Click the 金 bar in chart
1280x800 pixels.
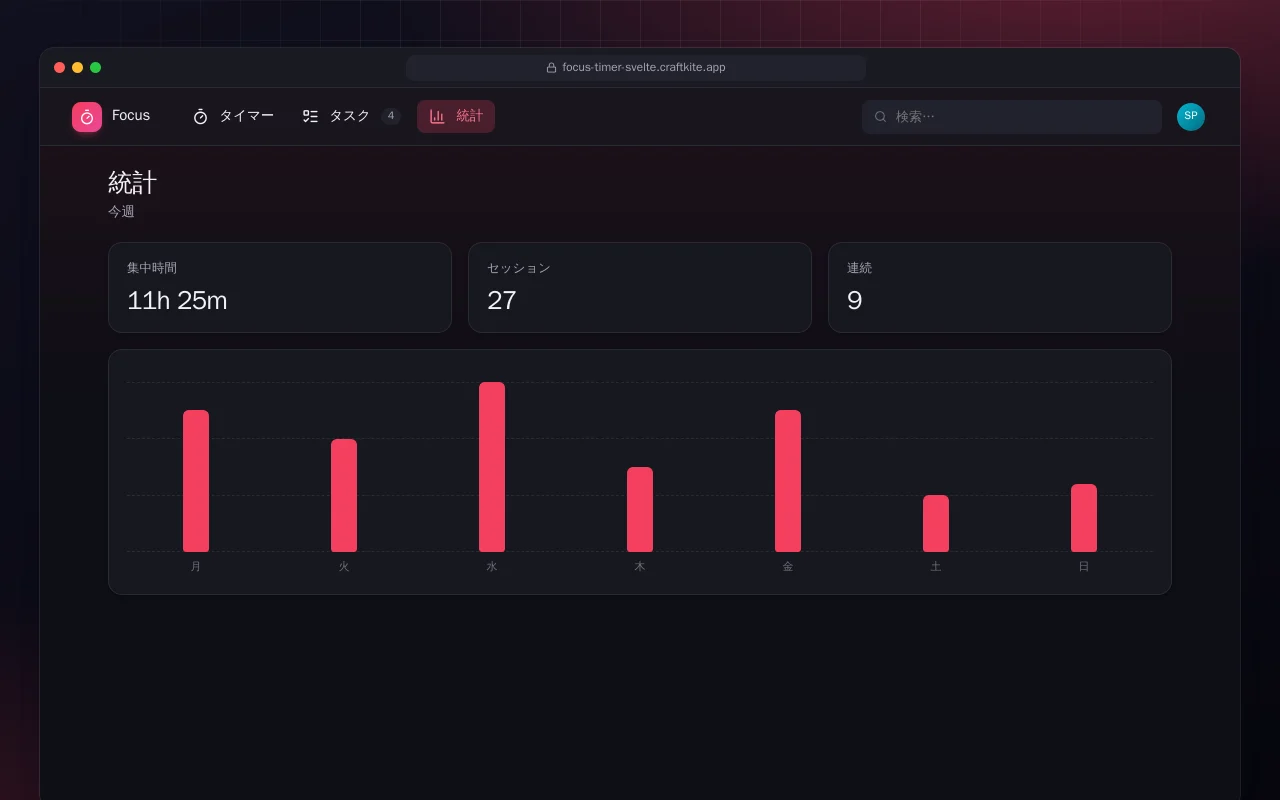click(788, 481)
